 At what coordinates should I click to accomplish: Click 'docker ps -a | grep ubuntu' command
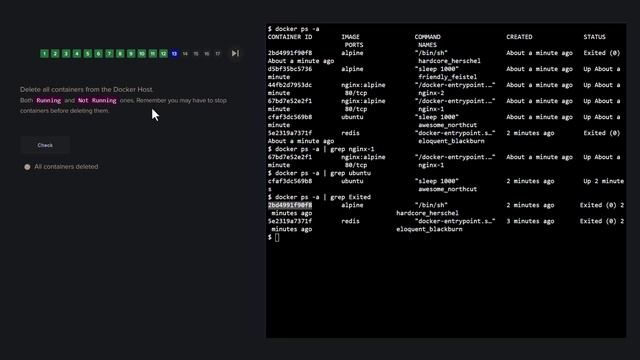(x=323, y=173)
